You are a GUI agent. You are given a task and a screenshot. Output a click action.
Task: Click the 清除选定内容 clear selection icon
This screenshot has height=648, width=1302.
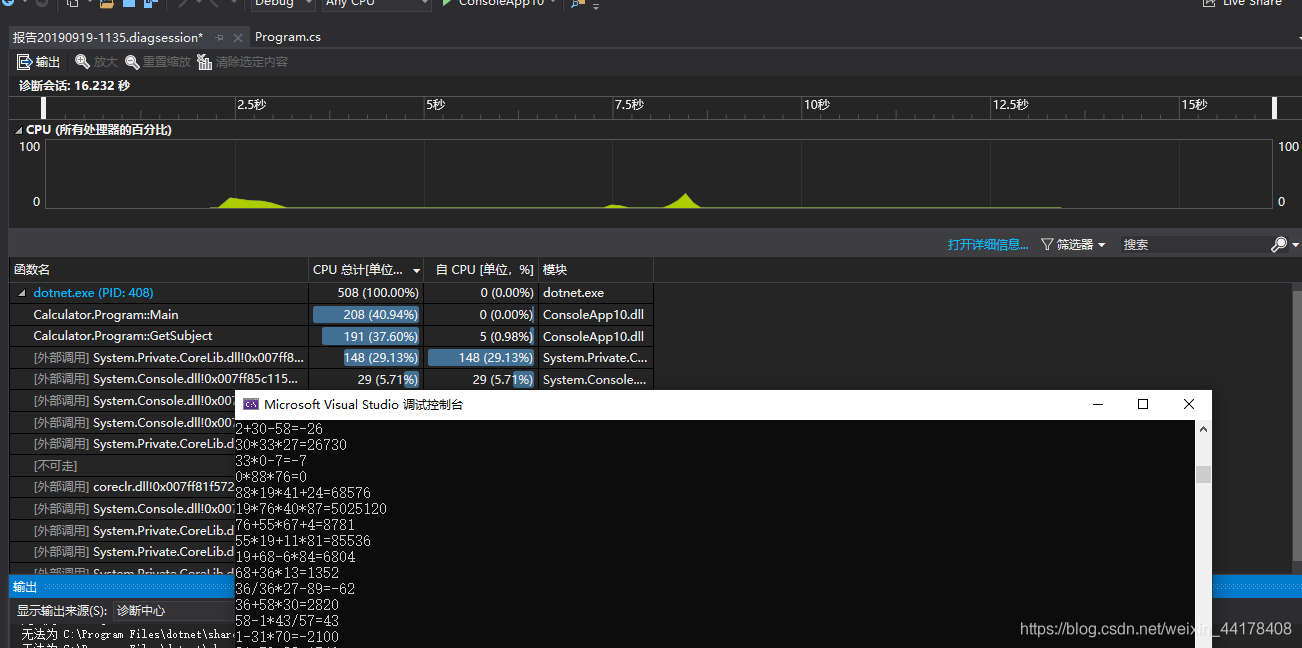205,62
